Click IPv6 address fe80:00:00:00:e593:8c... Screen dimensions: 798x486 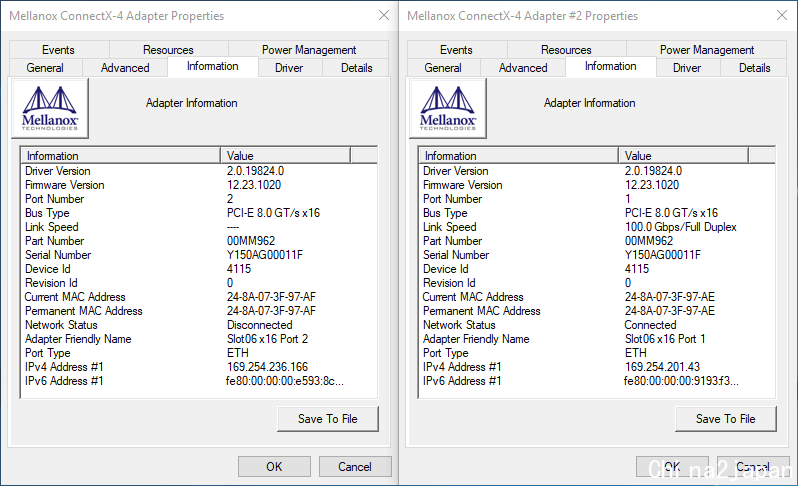pyautogui.click(x=285, y=381)
